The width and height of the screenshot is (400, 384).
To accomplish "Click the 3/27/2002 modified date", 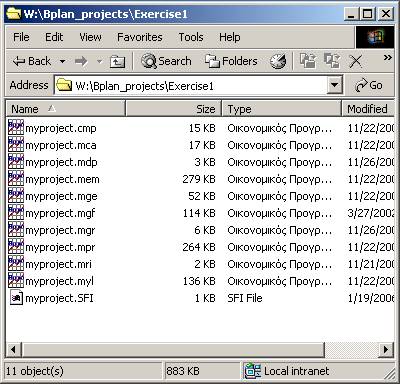I will click(x=371, y=213).
